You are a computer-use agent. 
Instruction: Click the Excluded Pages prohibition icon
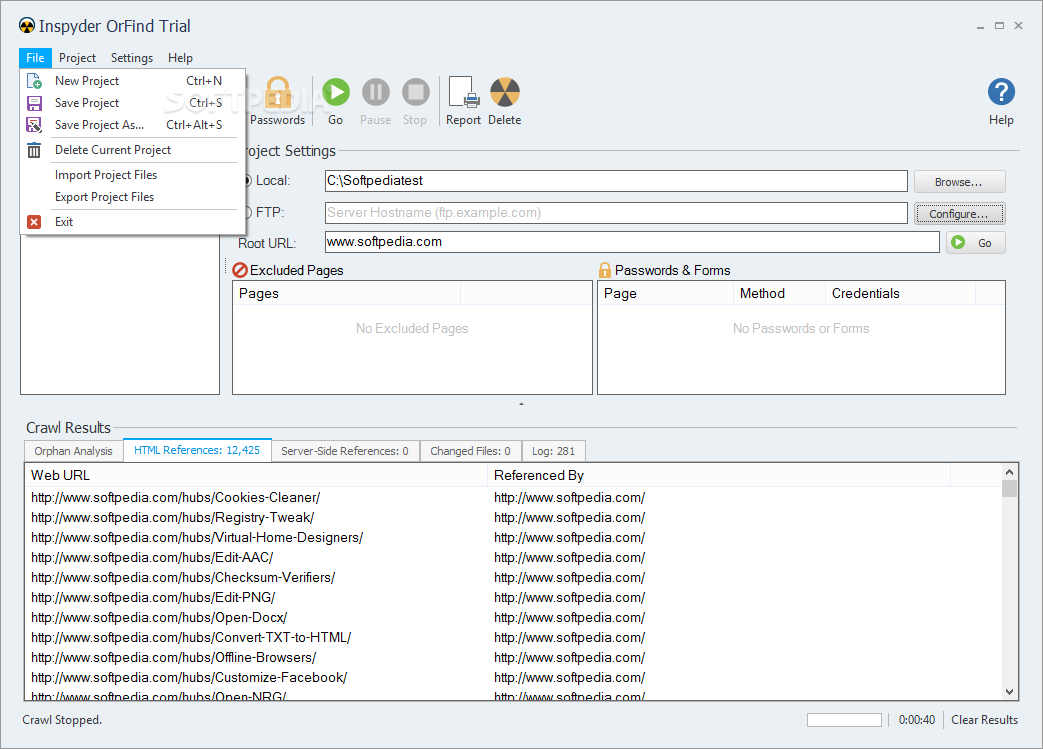pos(240,270)
